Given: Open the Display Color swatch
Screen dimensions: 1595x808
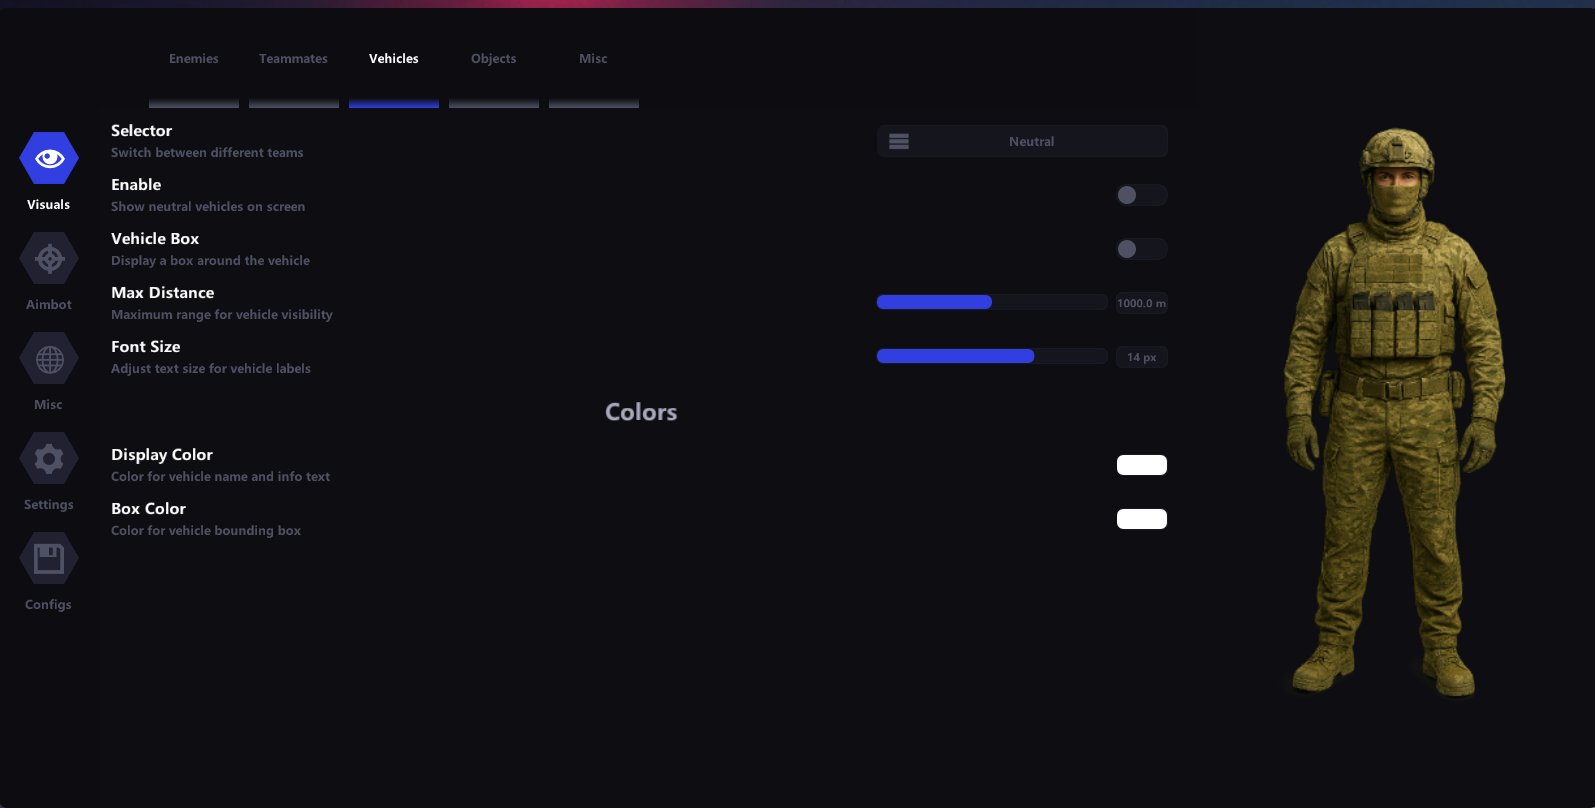Looking at the screenshot, I should click(x=1141, y=465).
